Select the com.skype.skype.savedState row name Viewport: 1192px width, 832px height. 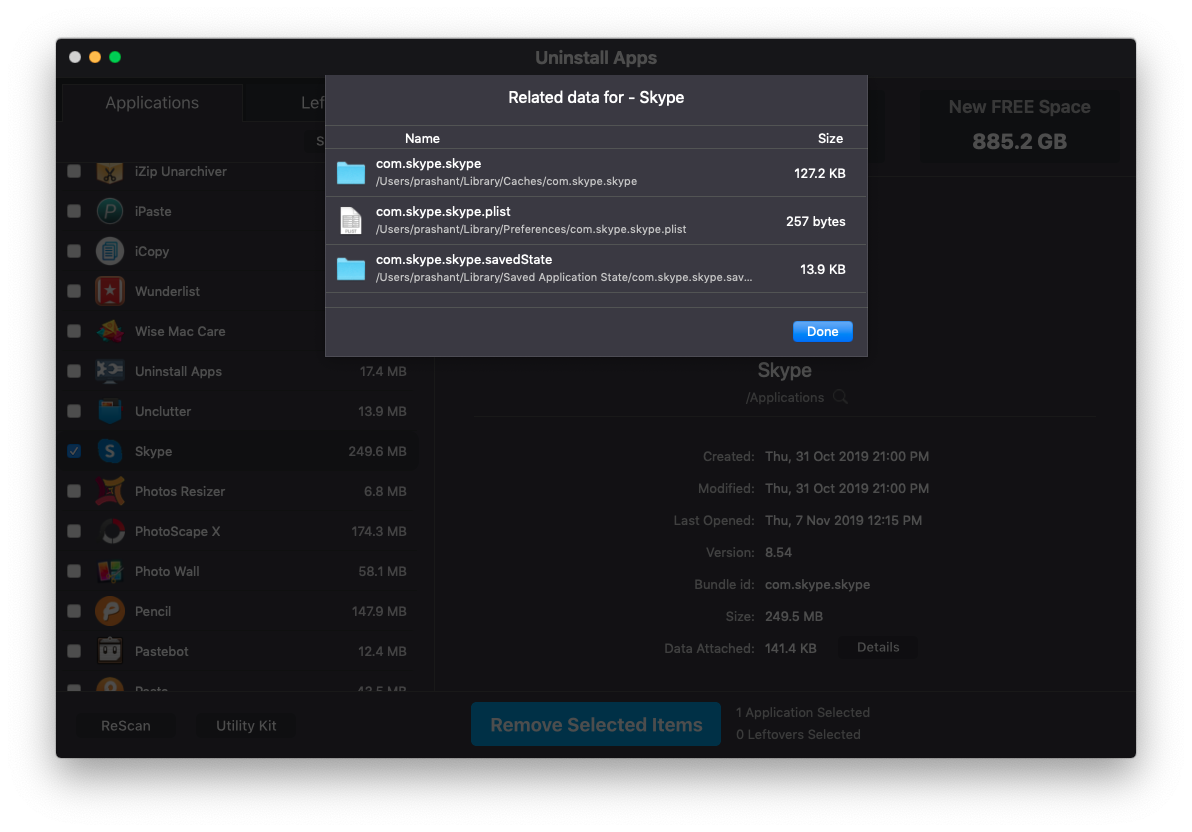tap(464, 259)
